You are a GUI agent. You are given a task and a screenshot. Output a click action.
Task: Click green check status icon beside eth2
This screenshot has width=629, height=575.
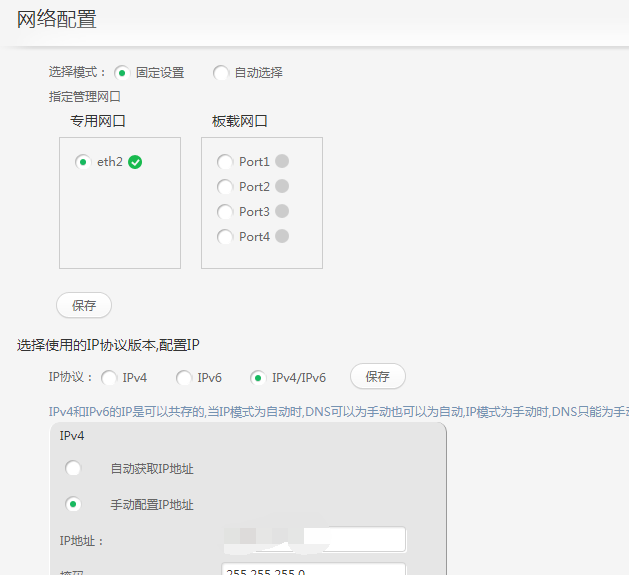pos(135,162)
